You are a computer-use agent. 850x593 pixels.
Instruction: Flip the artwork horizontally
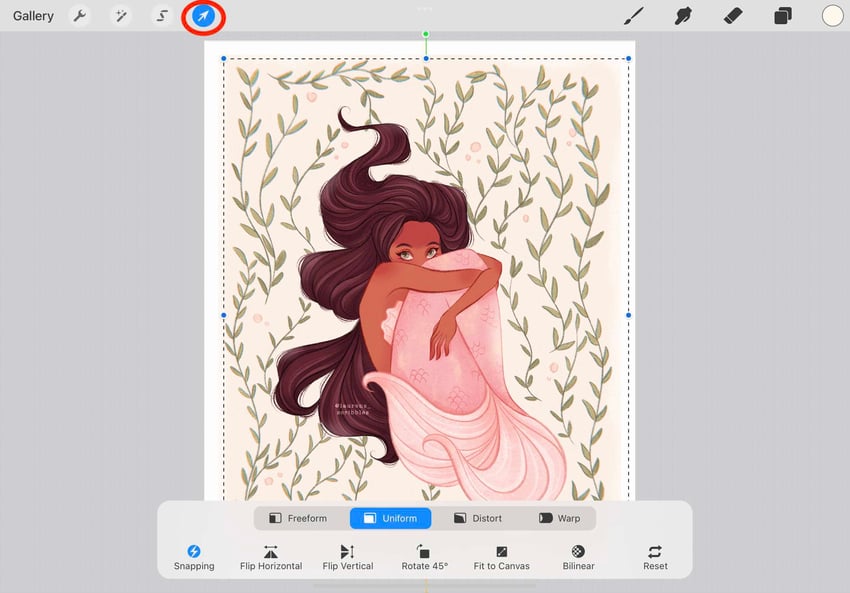point(271,558)
